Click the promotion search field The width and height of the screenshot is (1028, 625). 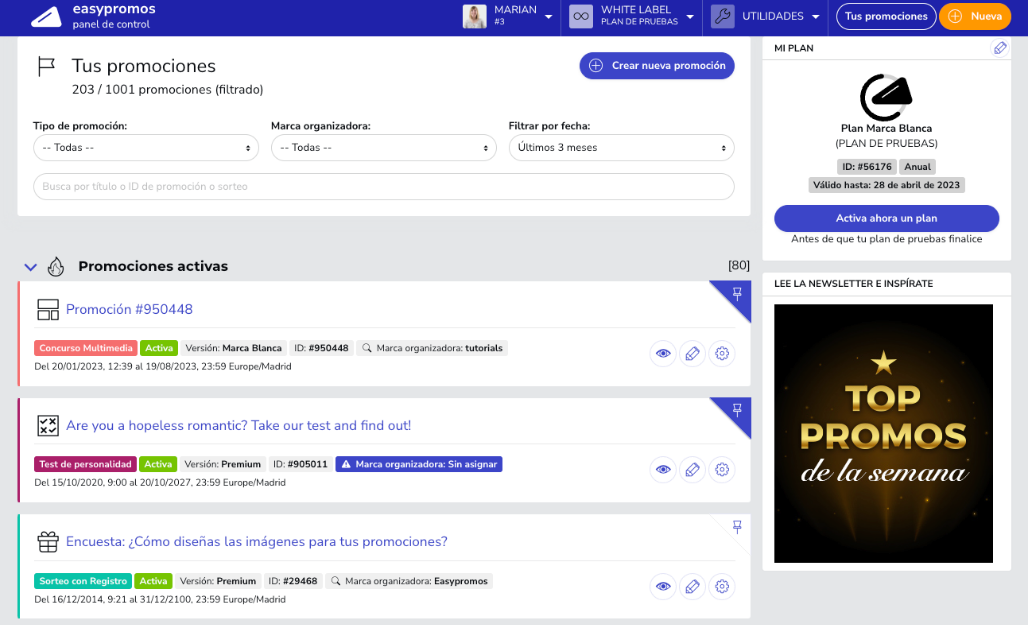click(x=383, y=186)
